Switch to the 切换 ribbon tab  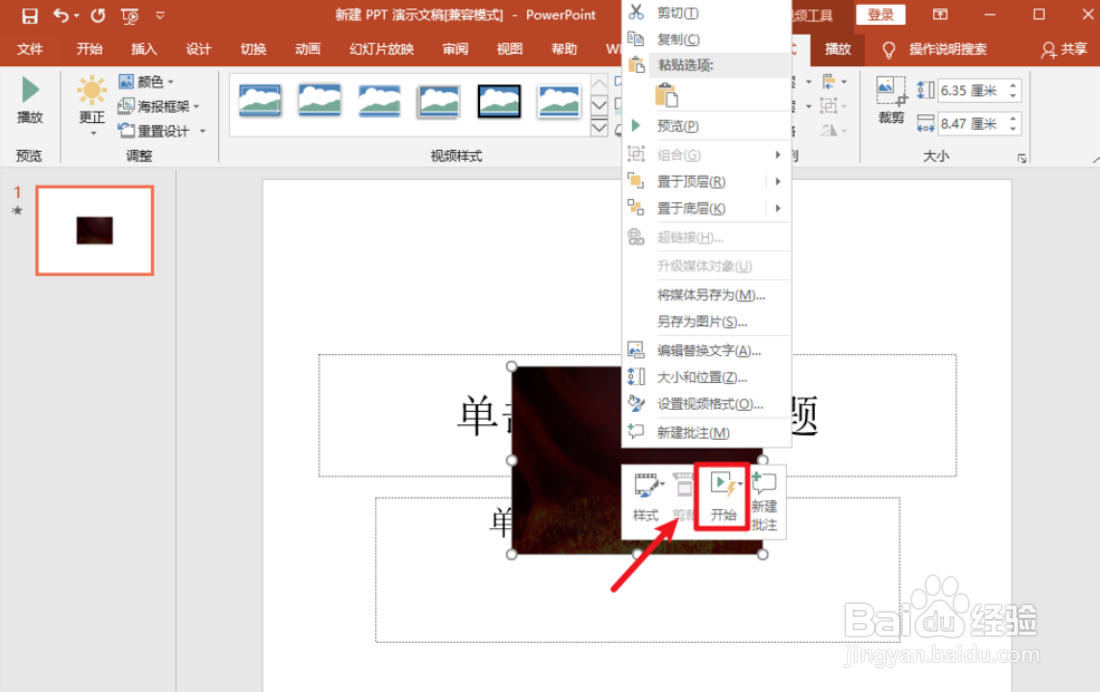tap(253, 49)
